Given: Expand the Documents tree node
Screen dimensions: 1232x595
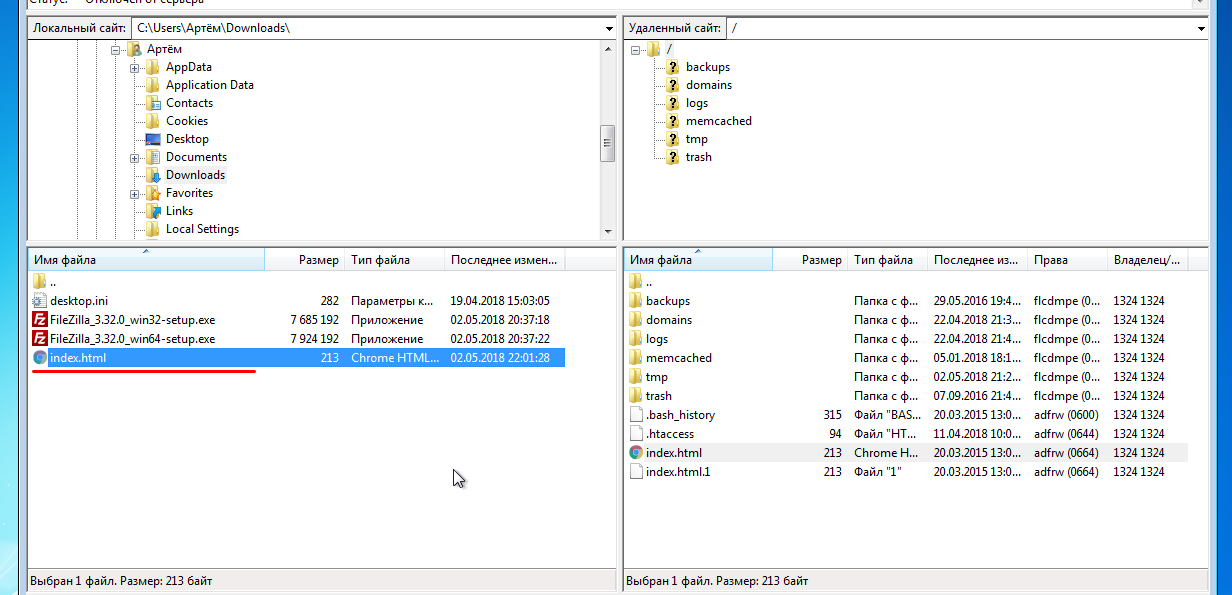Looking at the screenshot, I should [x=134, y=158].
